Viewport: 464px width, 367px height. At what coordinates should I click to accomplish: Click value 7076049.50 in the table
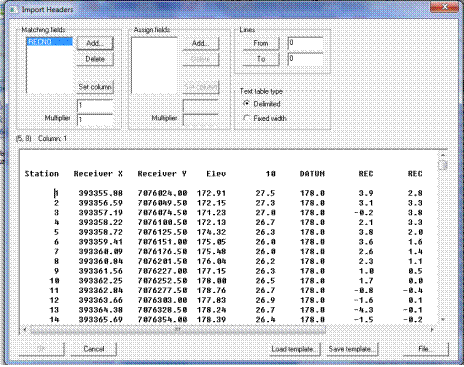tap(162, 203)
